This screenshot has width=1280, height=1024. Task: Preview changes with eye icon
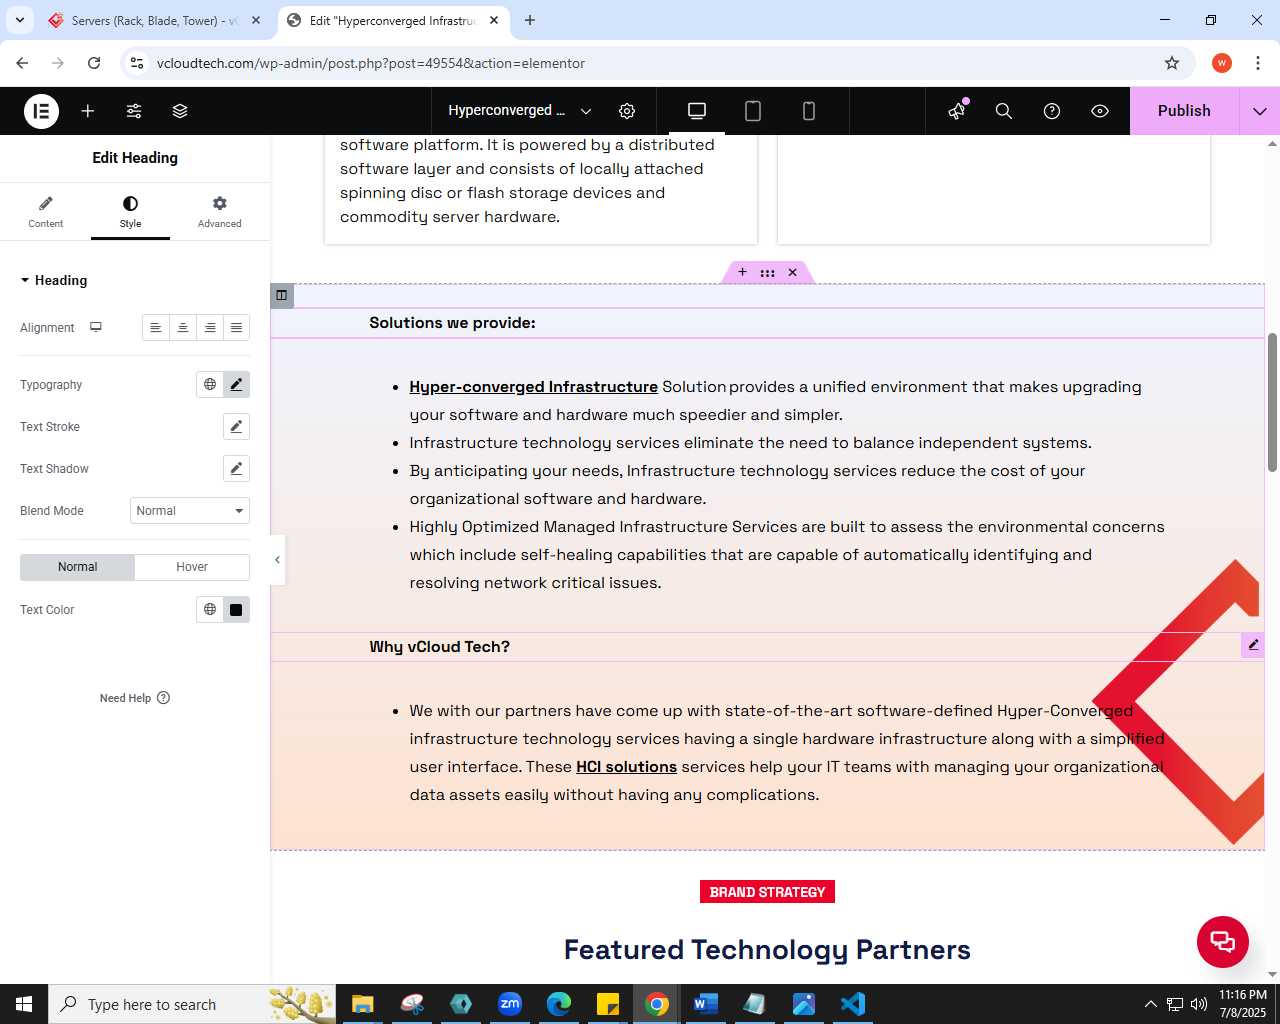point(1100,111)
